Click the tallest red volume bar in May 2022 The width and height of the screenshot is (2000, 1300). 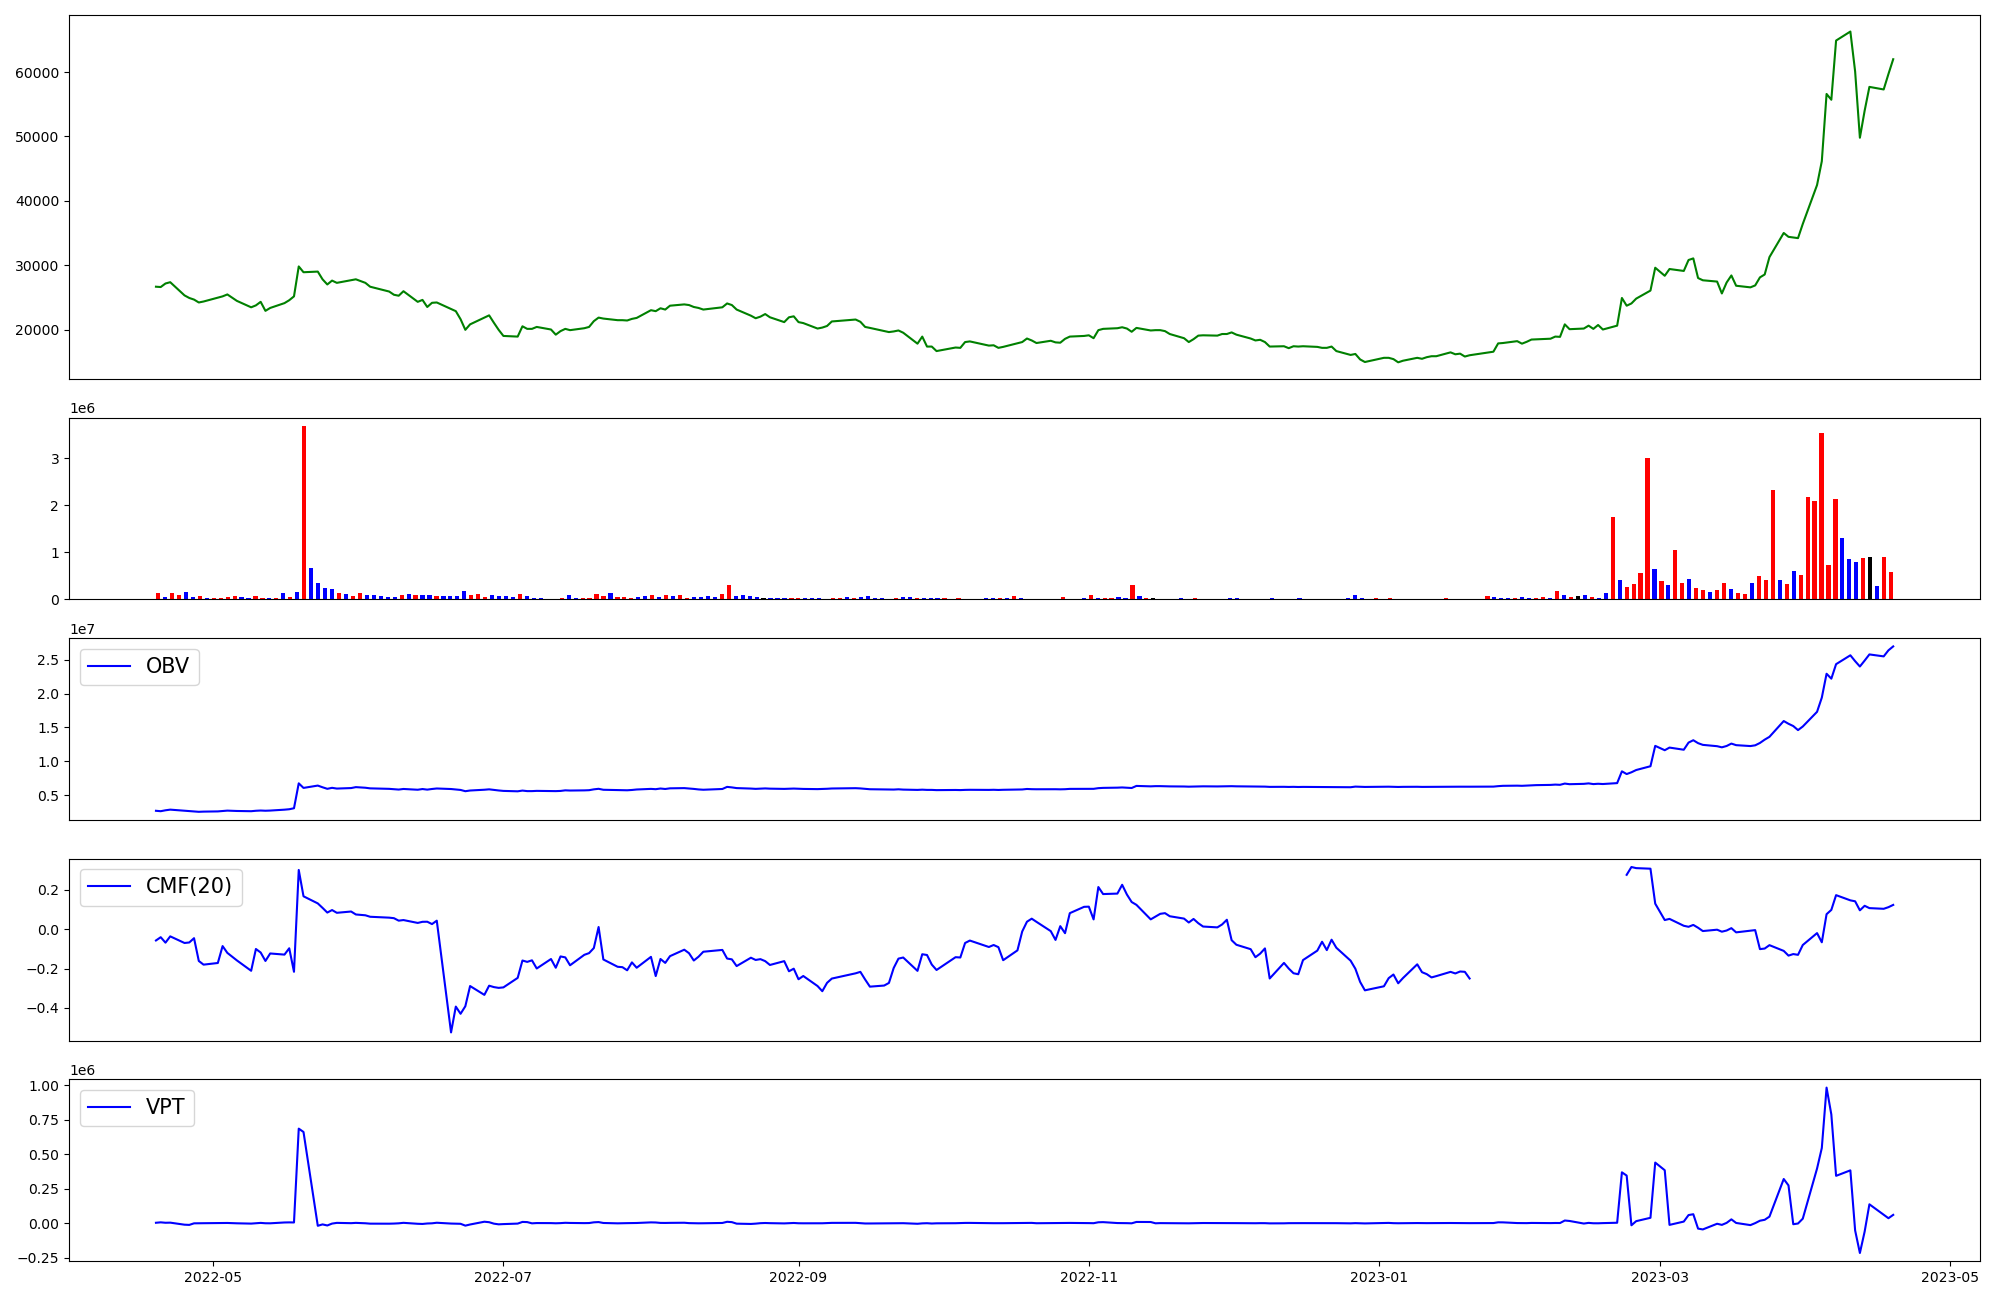304,510
